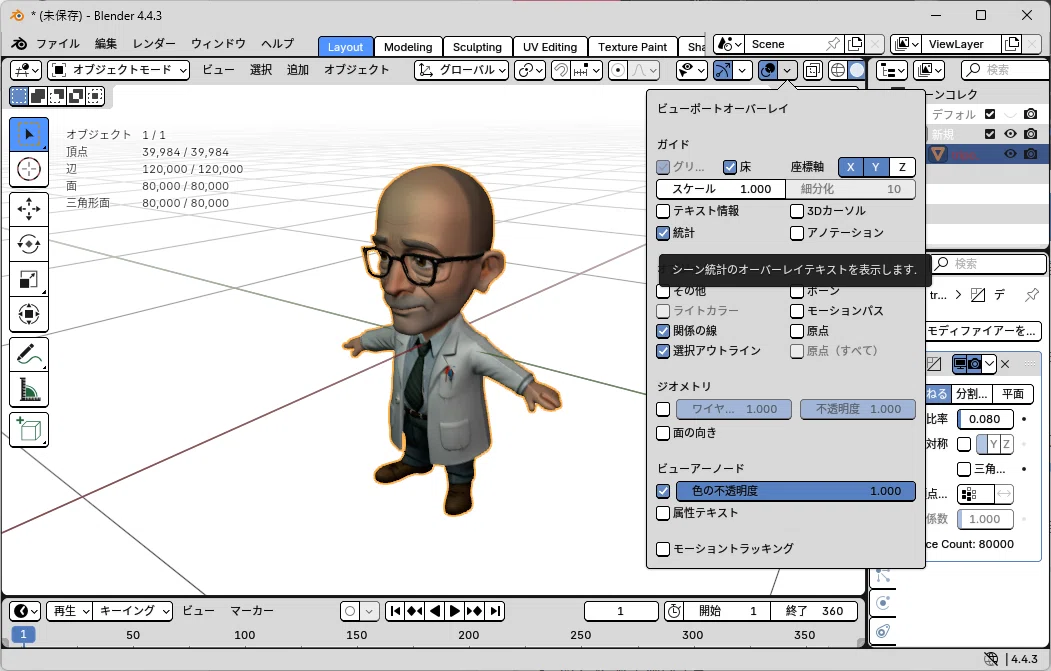Open the 追加 menu in viewport header
Screen dimensions: 1051x671
298,70
